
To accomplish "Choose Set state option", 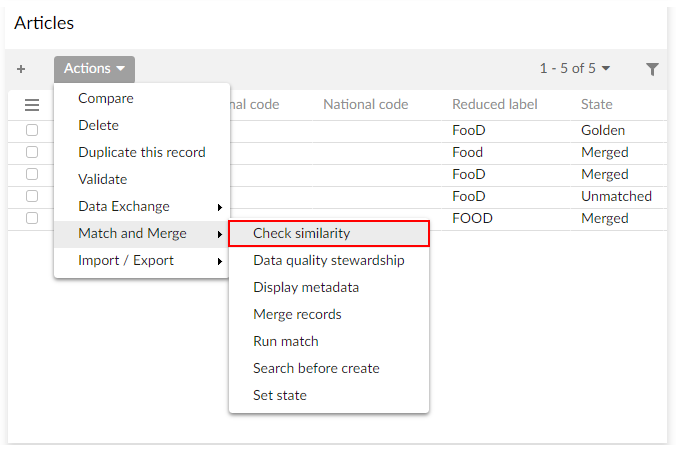I will (279, 396).
